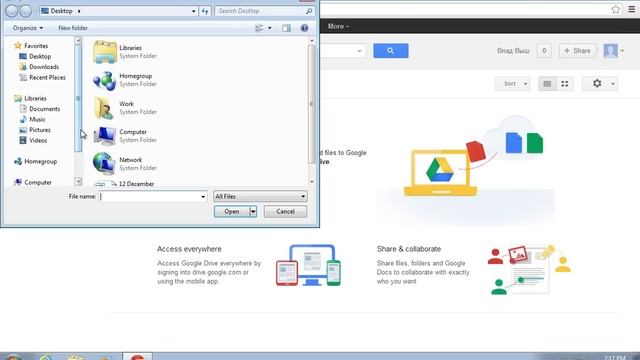Click the "Access everywhere" heading
640x360 pixels.
189,249
